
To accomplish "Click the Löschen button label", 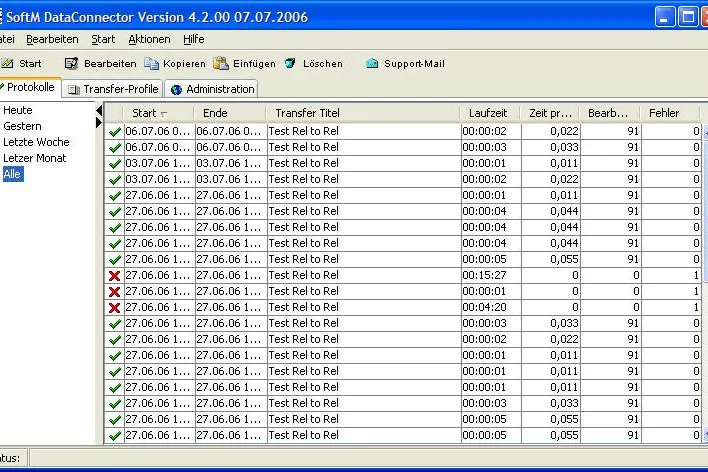I will [323, 64].
